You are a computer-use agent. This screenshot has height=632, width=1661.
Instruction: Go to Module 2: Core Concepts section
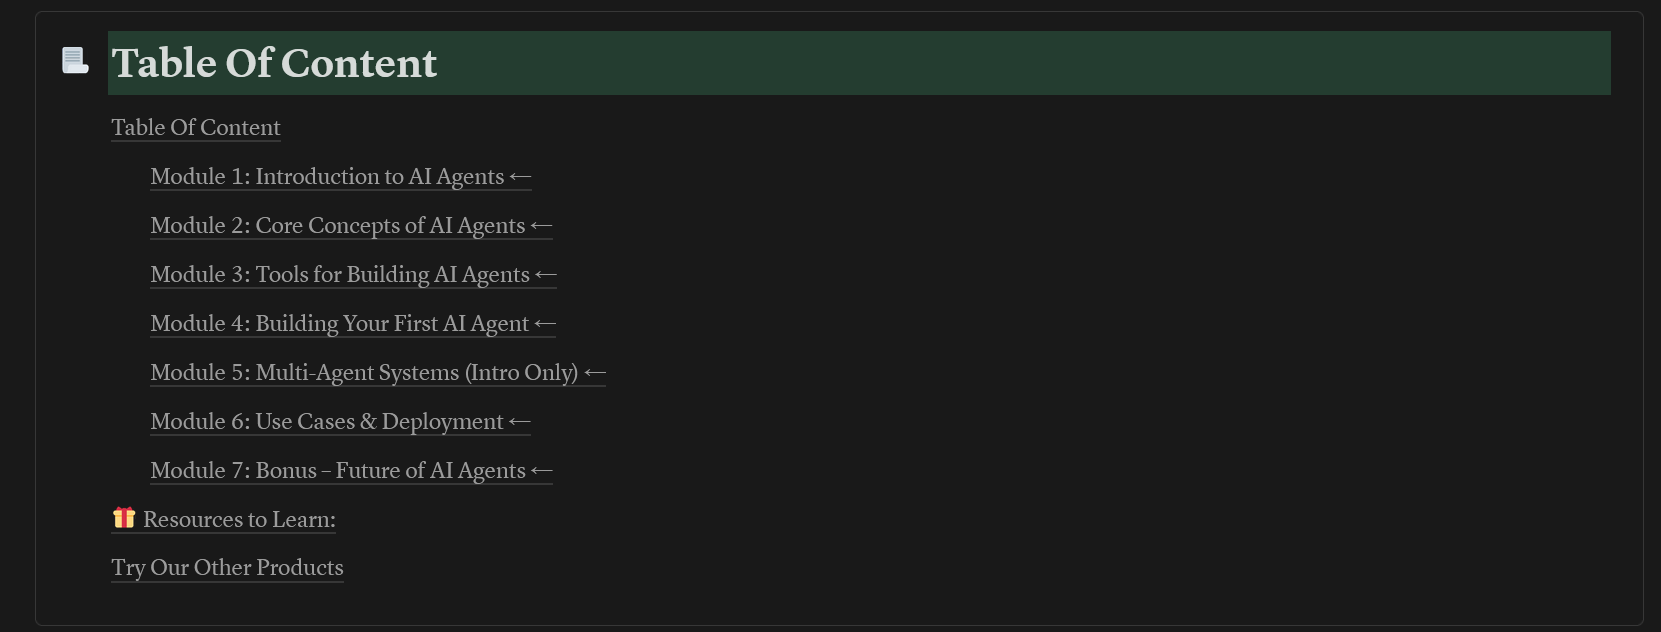coord(338,225)
